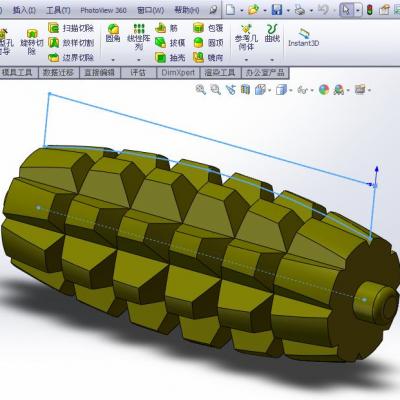The height and width of the screenshot is (400, 400).
Task: Click the Display Style cube icon
Action: point(281,89)
